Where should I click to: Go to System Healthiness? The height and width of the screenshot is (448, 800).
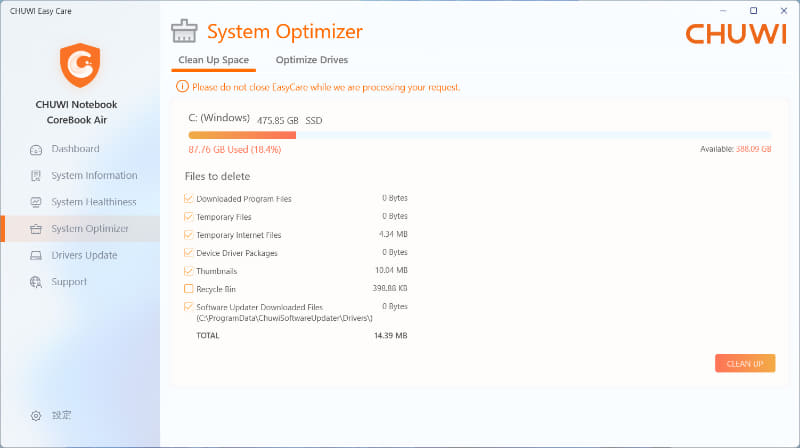[x=94, y=202]
